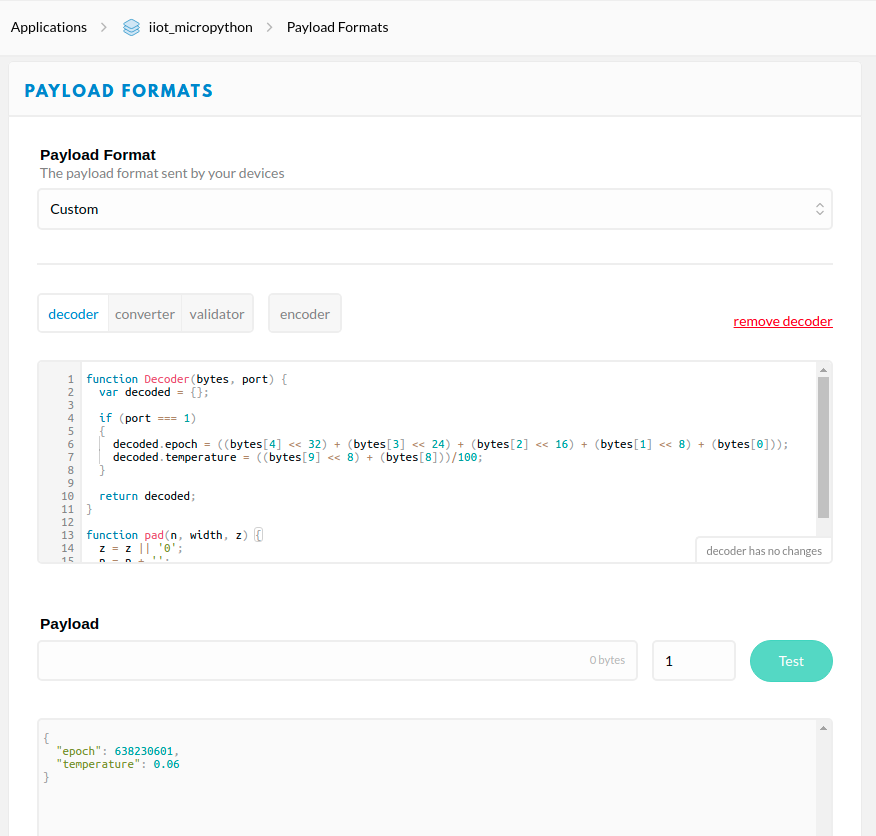
Task: Click the stacked-layers application icon in breadcrumb
Action: [x=131, y=27]
